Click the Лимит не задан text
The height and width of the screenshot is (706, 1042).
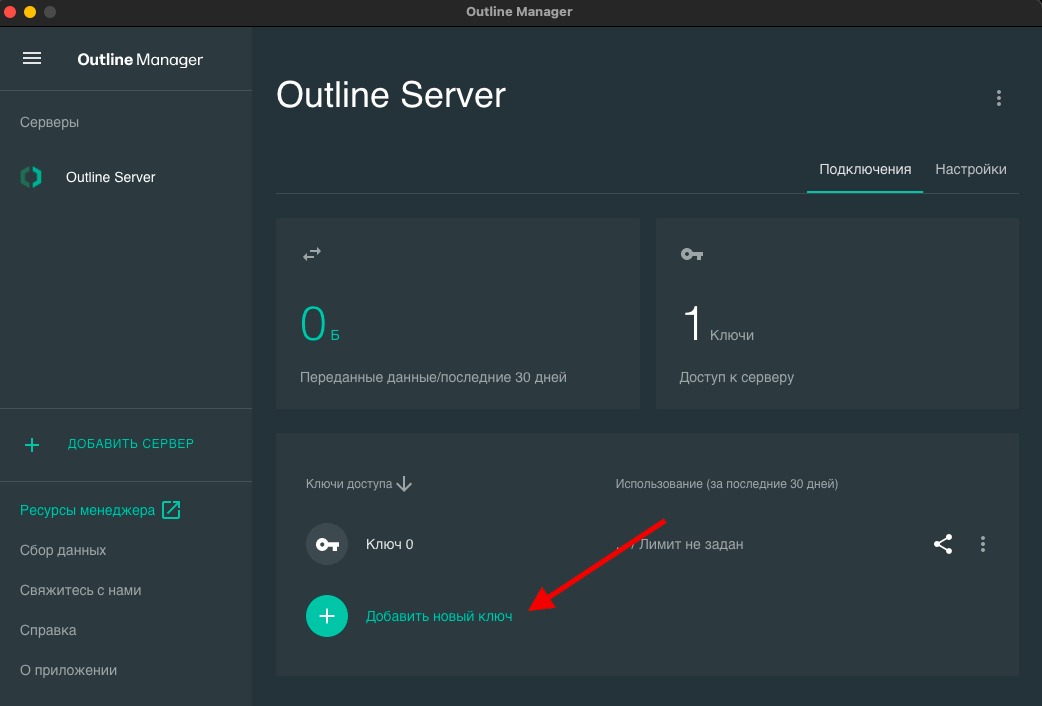(691, 544)
